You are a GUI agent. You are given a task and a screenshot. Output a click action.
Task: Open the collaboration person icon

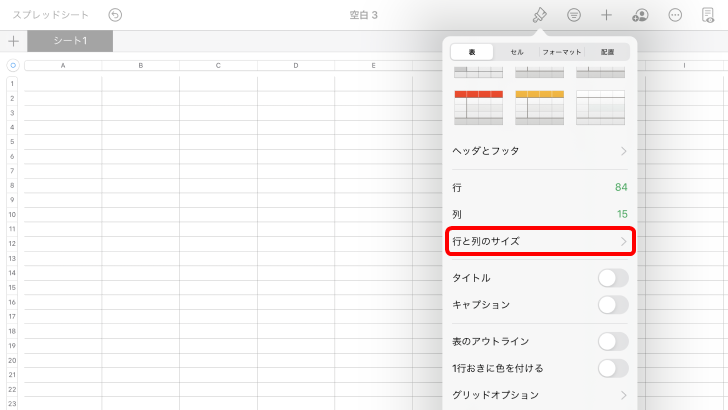click(x=640, y=15)
